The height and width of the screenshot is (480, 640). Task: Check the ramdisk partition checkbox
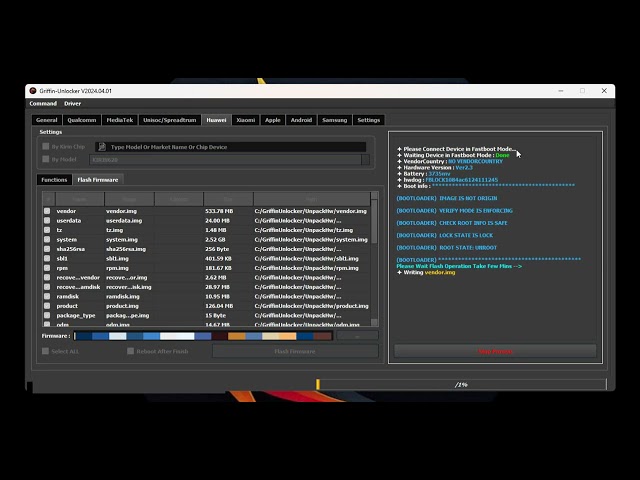pyautogui.click(x=47, y=296)
